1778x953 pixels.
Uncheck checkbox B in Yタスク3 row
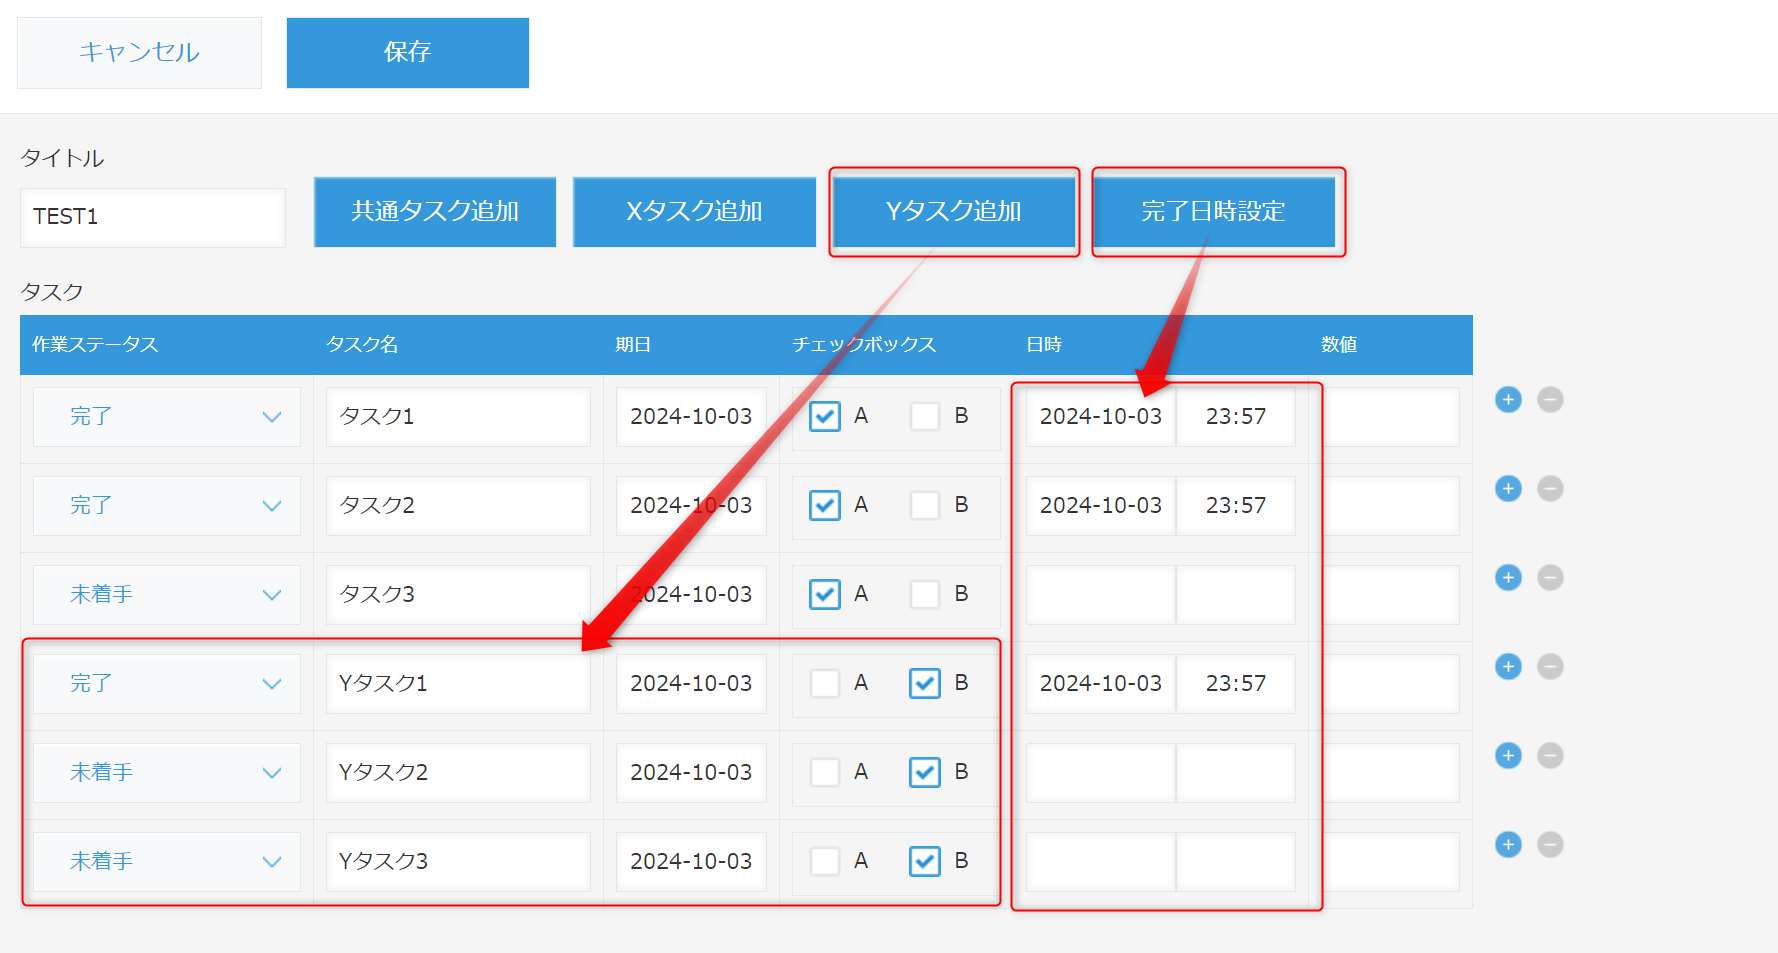(925, 861)
